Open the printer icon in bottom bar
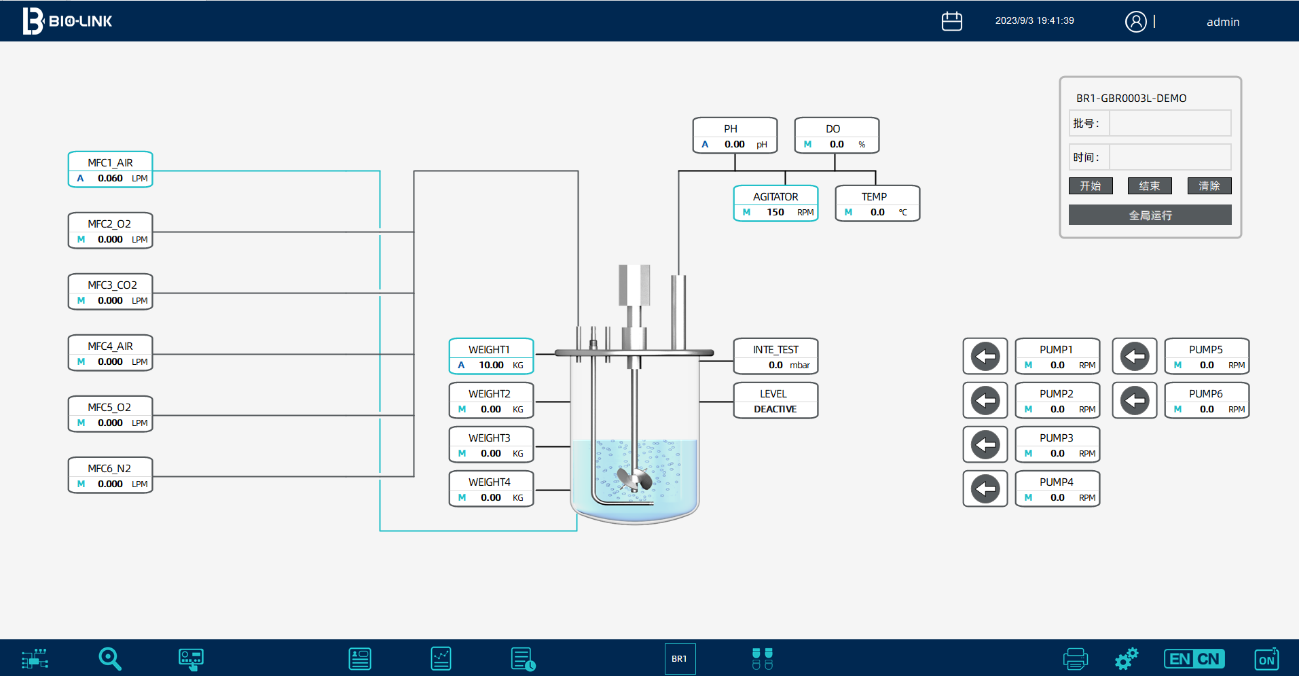The width and height of the screenshot is (1299, 676). (x=1075, y=659)
